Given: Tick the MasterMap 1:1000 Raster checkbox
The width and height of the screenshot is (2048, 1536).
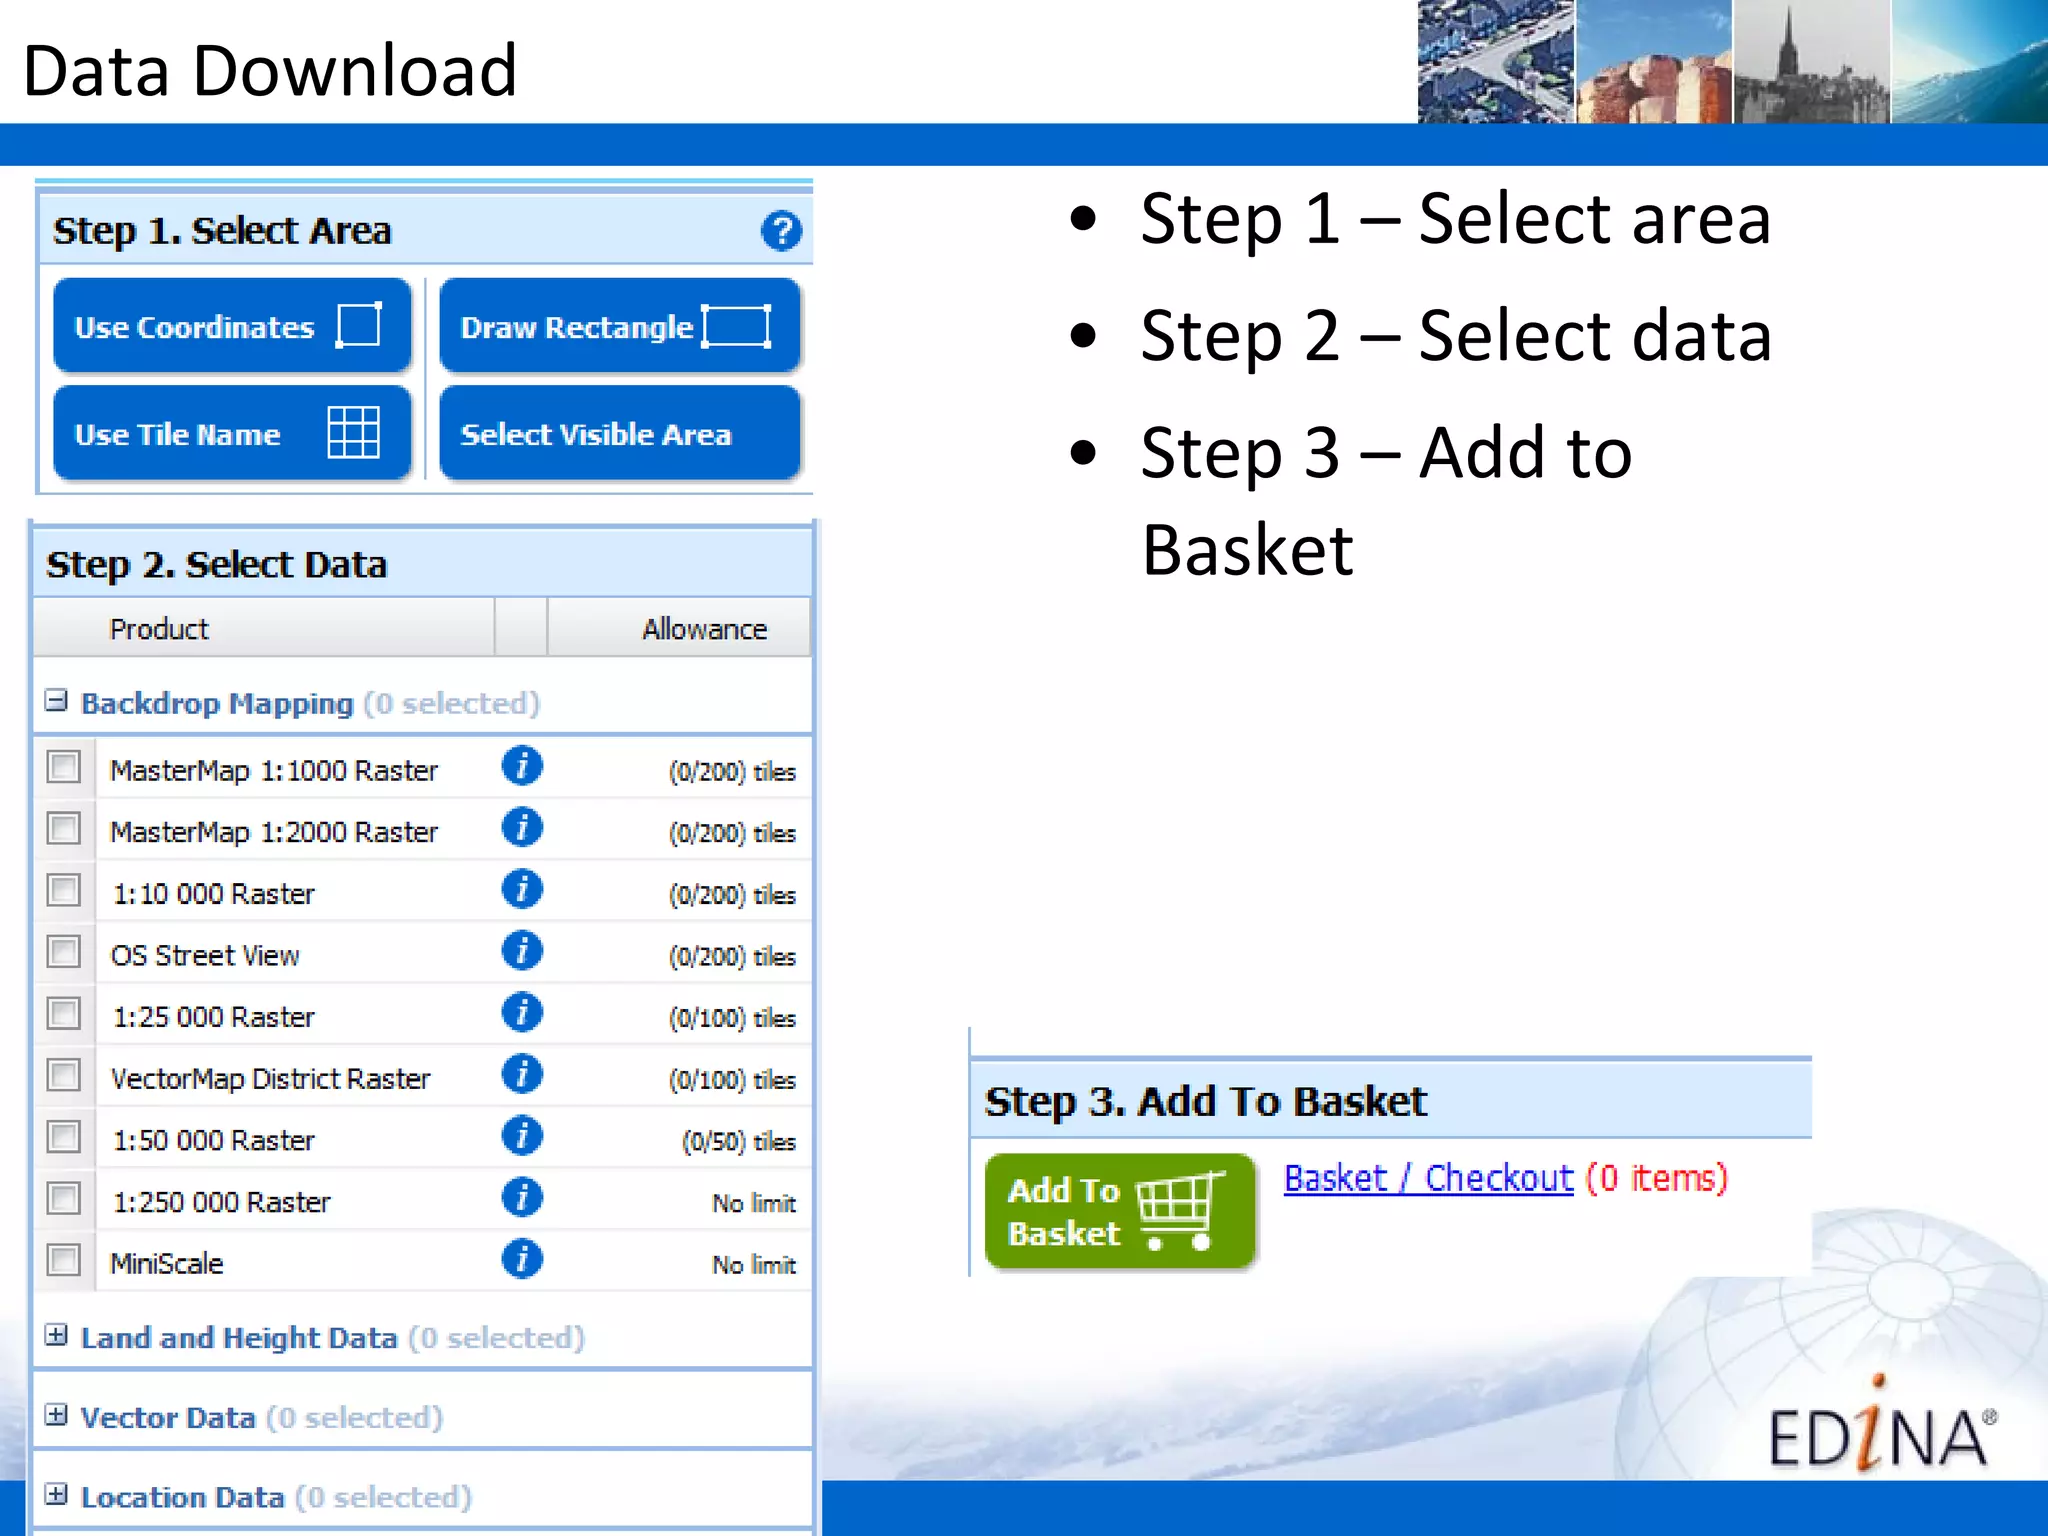Looking at the screenshot, I should click(x=64, y=767).
